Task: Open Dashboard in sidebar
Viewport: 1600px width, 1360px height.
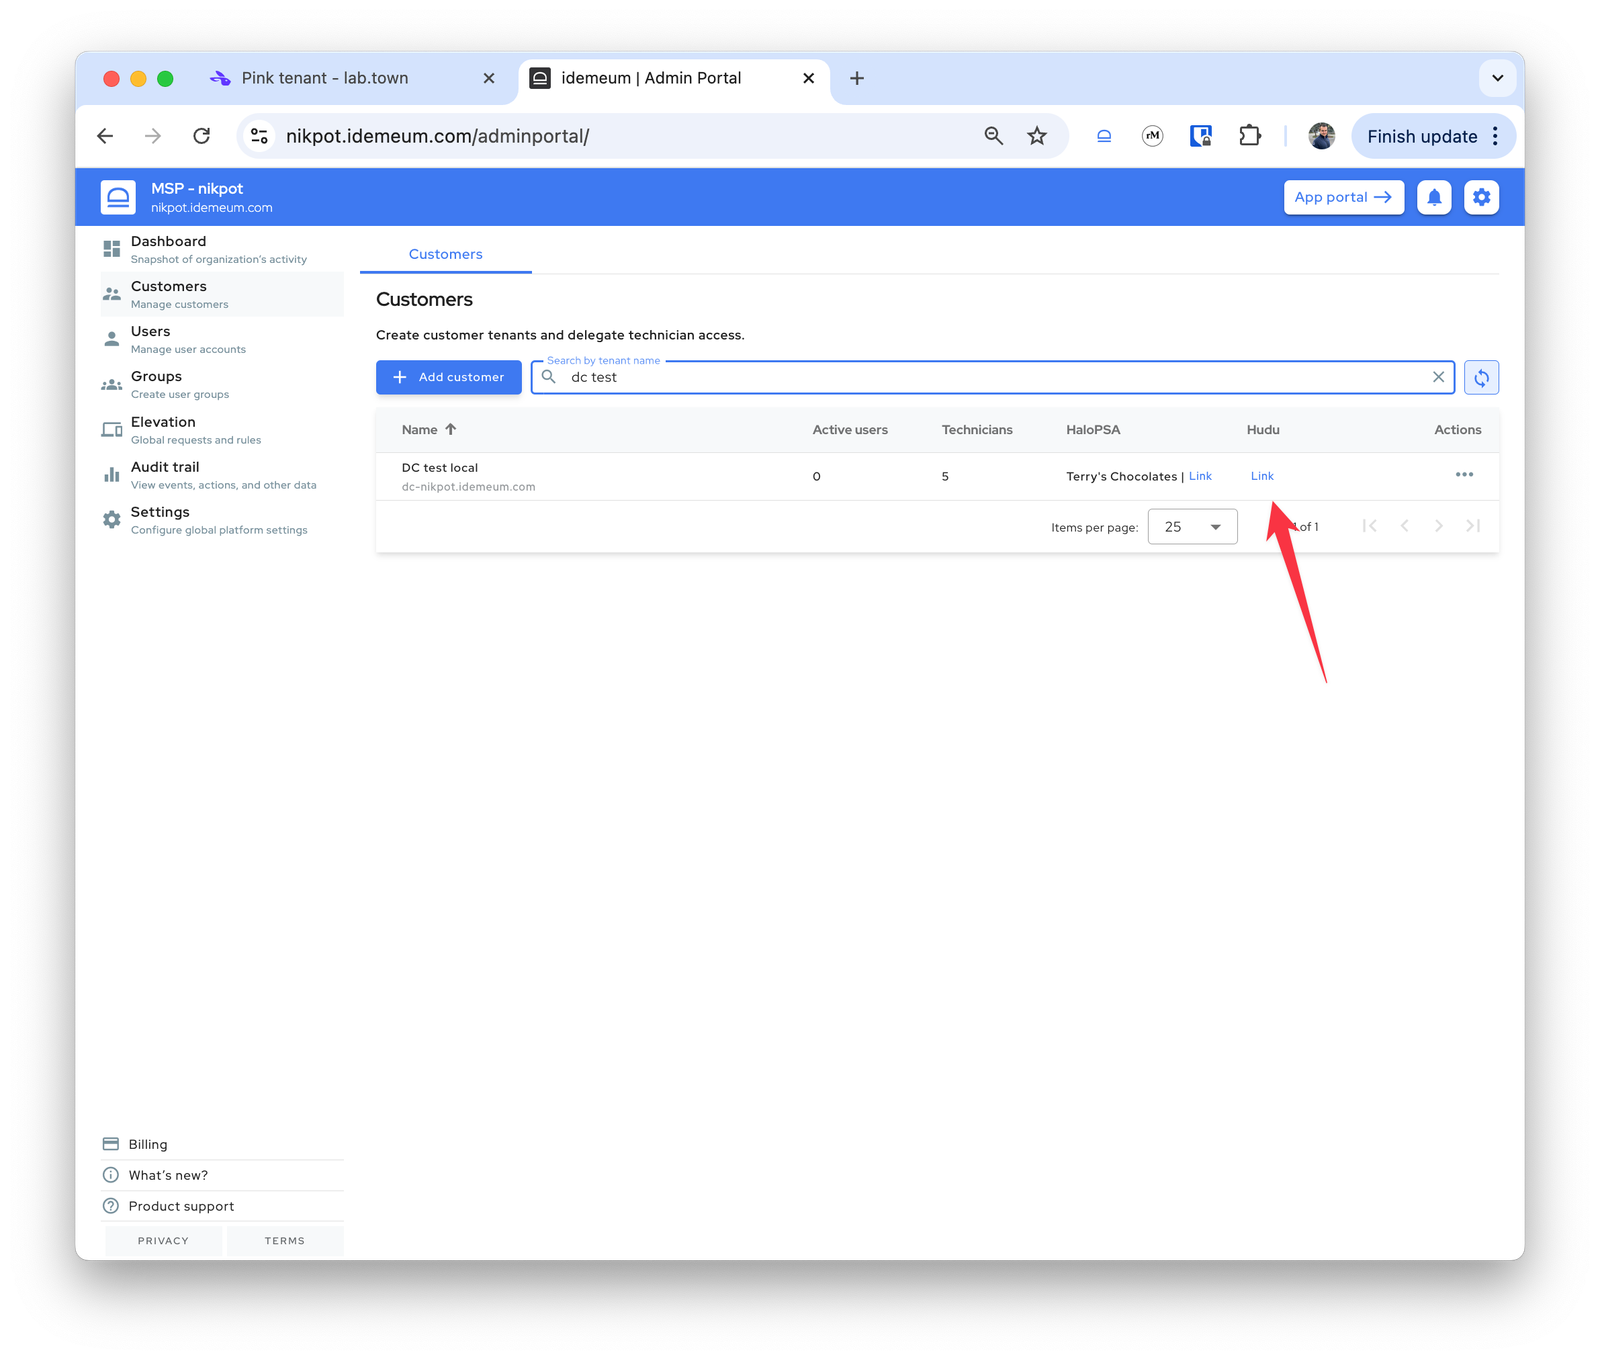Action: 222,249
